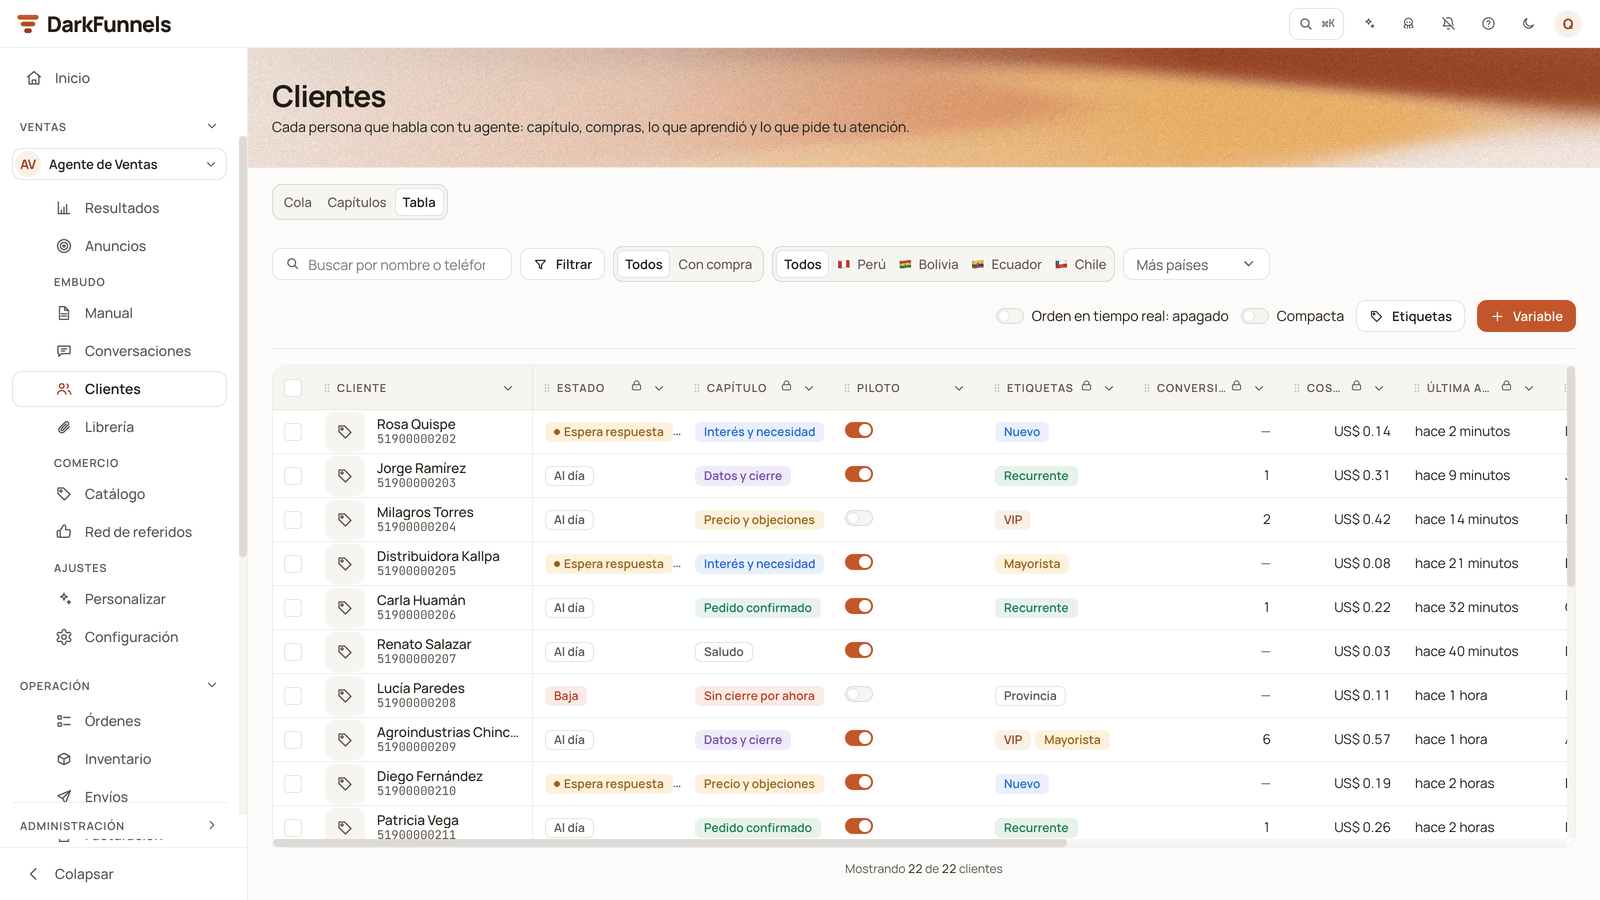Filter clients by Perú
This screenshot has height=900, width=1600.
[x=862, y=265]
